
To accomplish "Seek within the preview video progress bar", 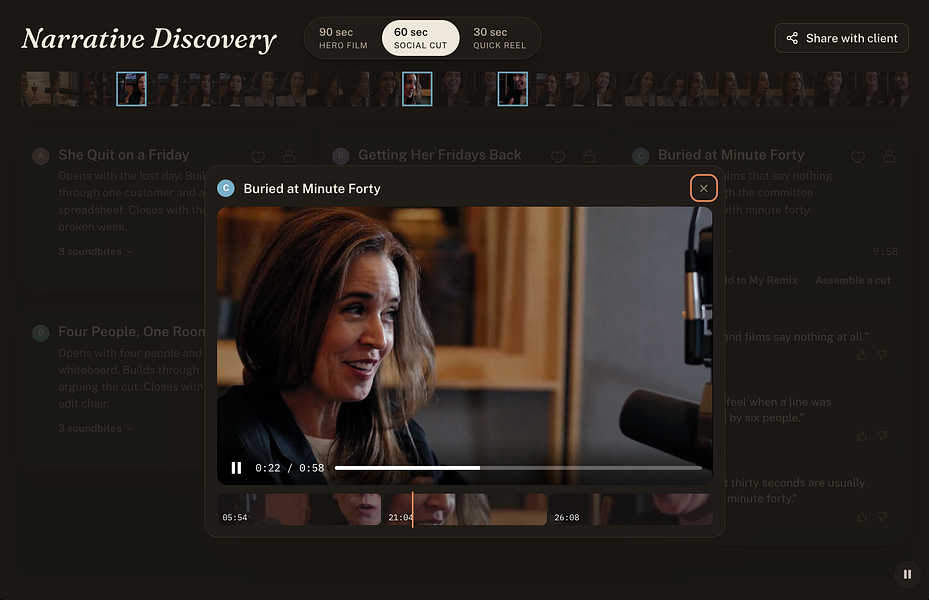I will [x=518, y=468].
